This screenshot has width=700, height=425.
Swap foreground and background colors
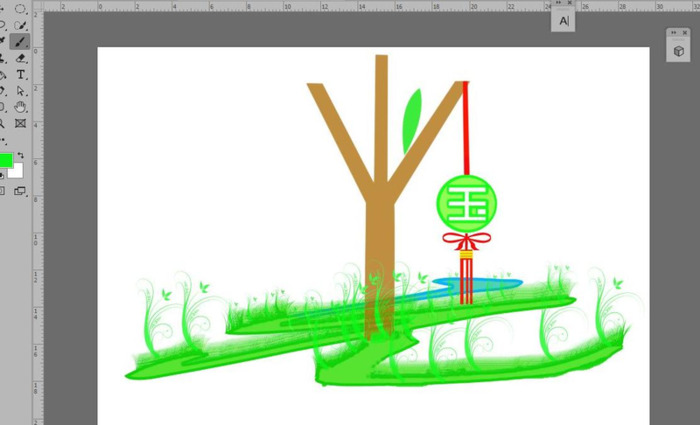20,155
